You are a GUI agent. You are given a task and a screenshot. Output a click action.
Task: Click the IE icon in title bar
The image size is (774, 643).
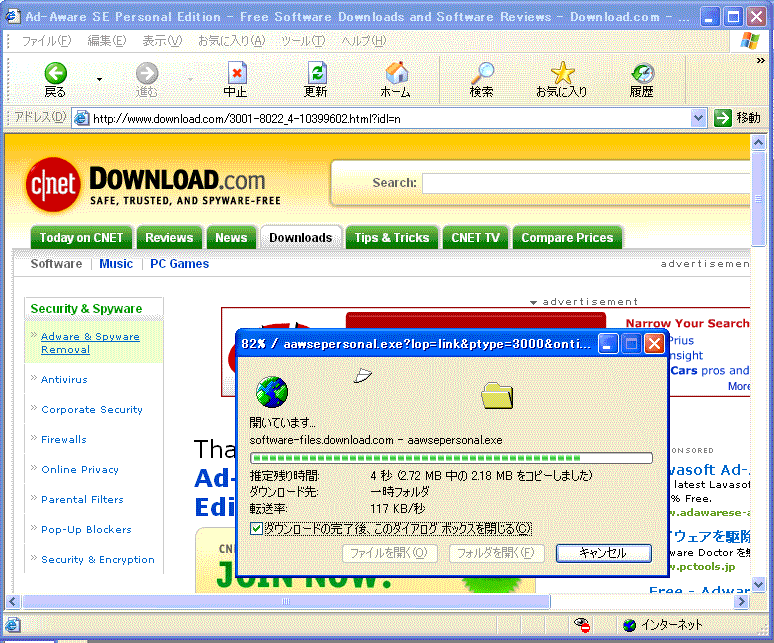point(13,16)
